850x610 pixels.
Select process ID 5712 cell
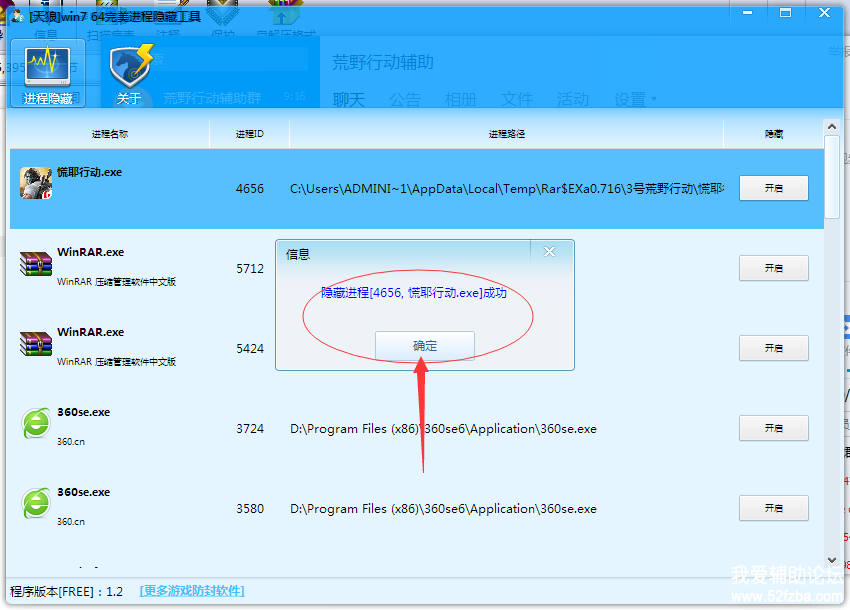click(x=250, y=268)
